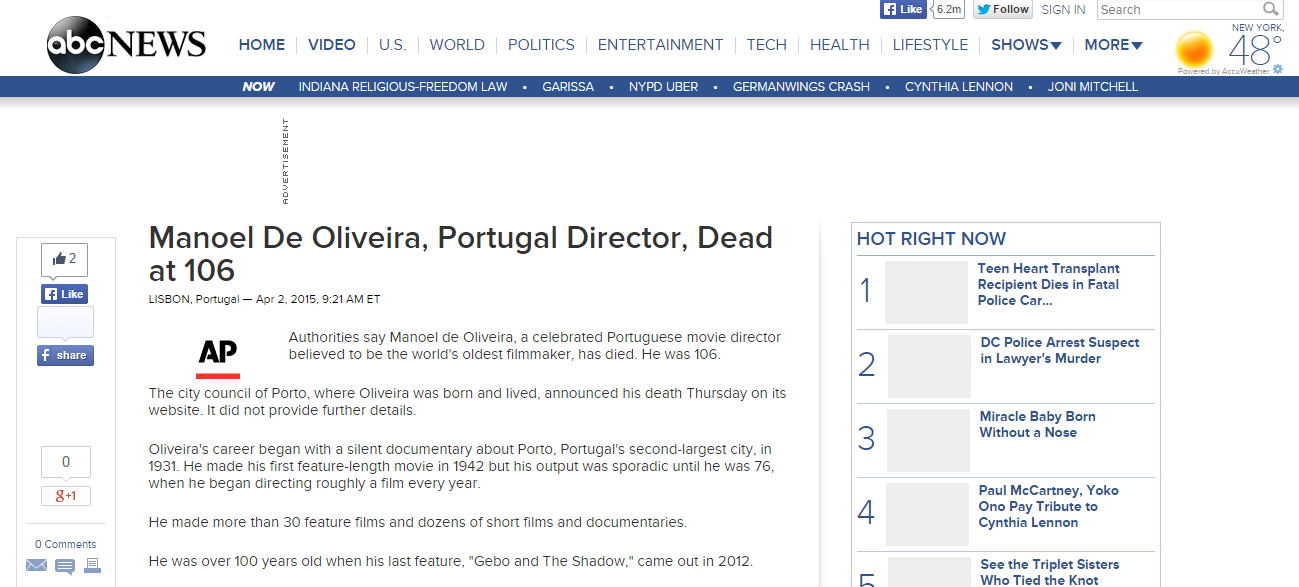This screenshot has height=587, width=1299.
Task: Open weather settings gear icon
Action: 1276,71
